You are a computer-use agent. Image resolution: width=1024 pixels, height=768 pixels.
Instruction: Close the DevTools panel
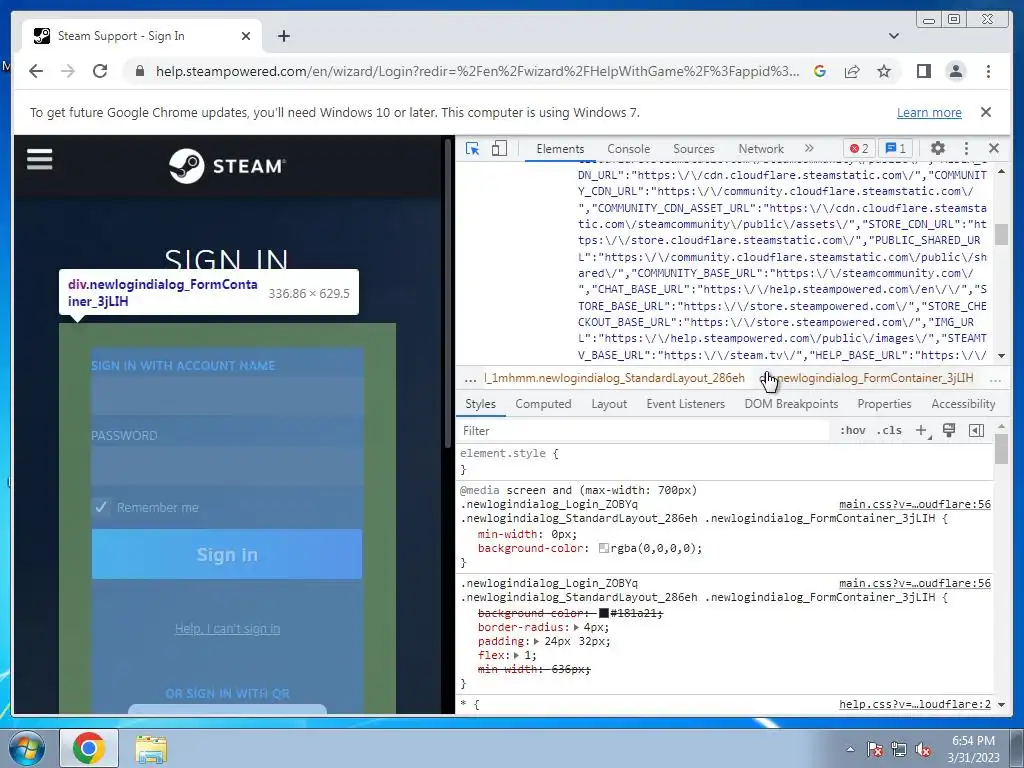(x=994, y=148)
